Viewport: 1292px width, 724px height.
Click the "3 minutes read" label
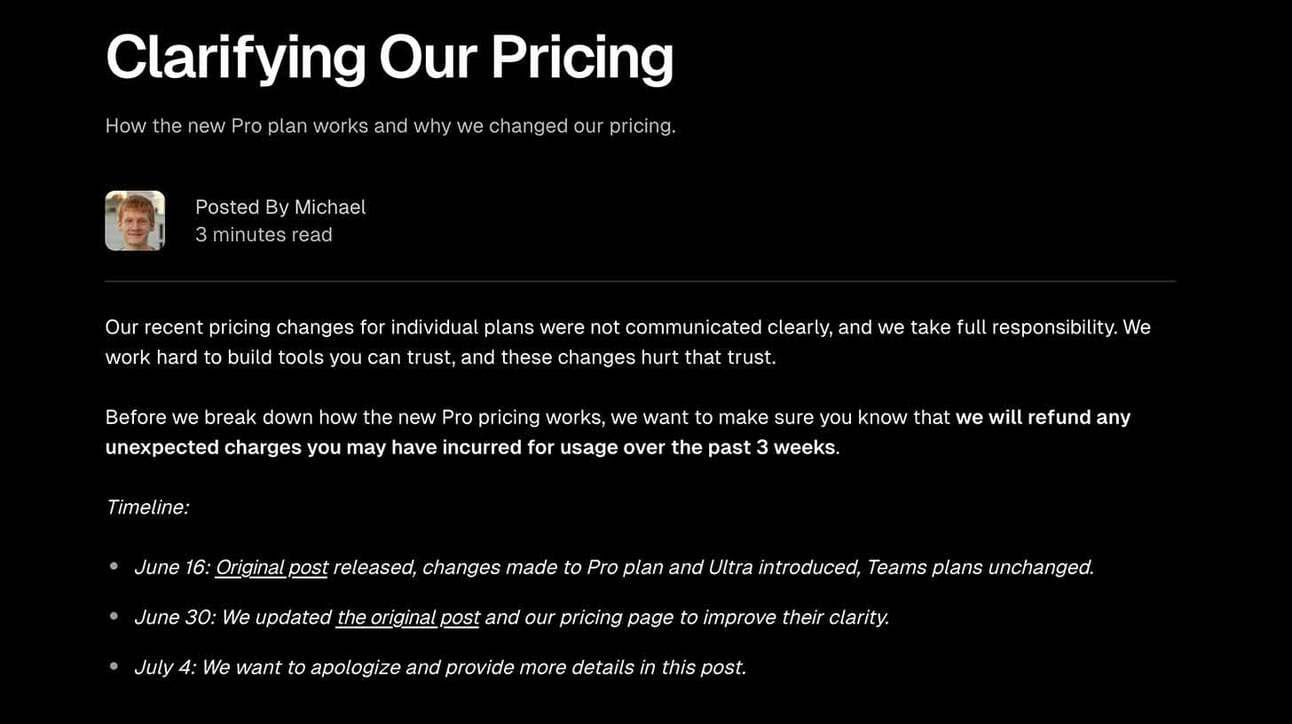click(x=264, y=235)
